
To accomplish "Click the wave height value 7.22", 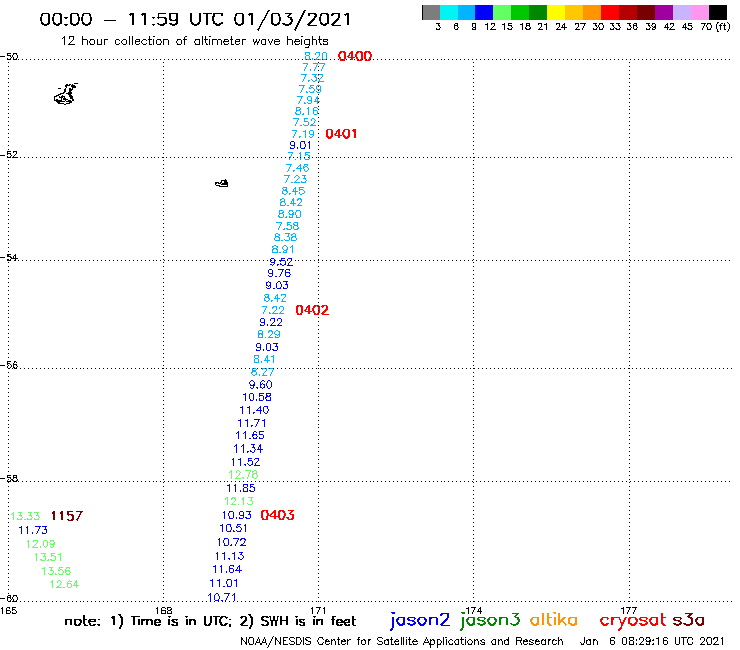I will pyautogui.click(x=273, y=310).
